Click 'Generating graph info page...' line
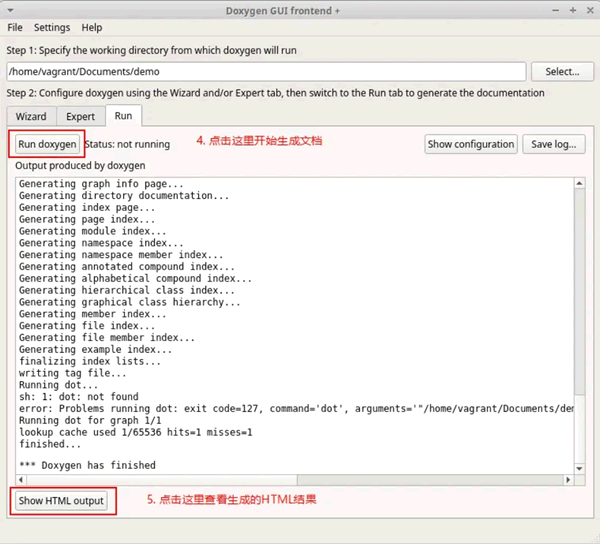 pyautogui.click(x=101, y=184)
